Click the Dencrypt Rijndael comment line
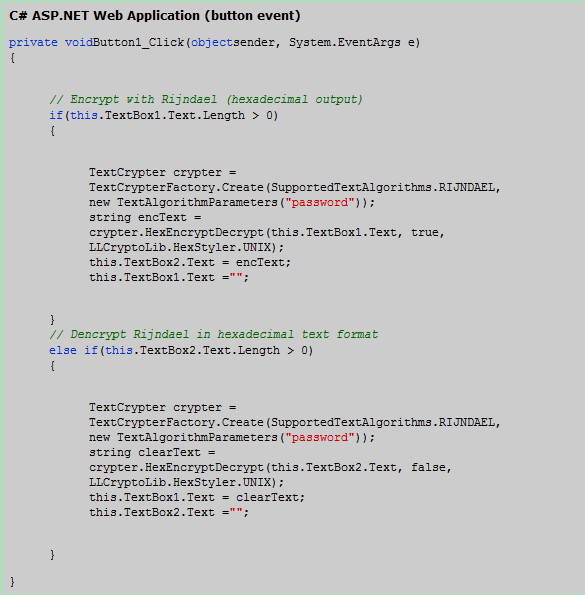This screenshot has width=585, height=595. click(x=214, y=334)
